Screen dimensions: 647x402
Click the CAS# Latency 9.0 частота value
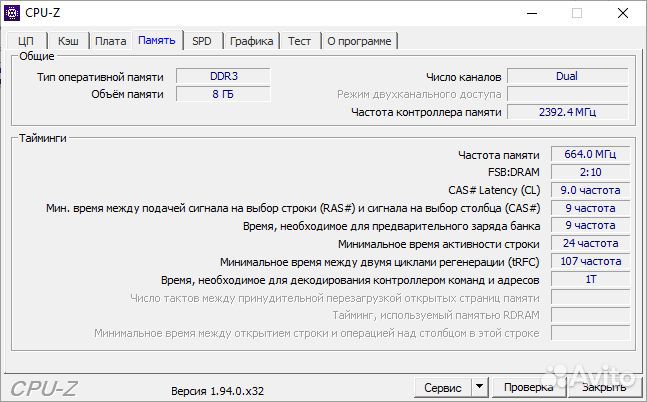(590, 190)
